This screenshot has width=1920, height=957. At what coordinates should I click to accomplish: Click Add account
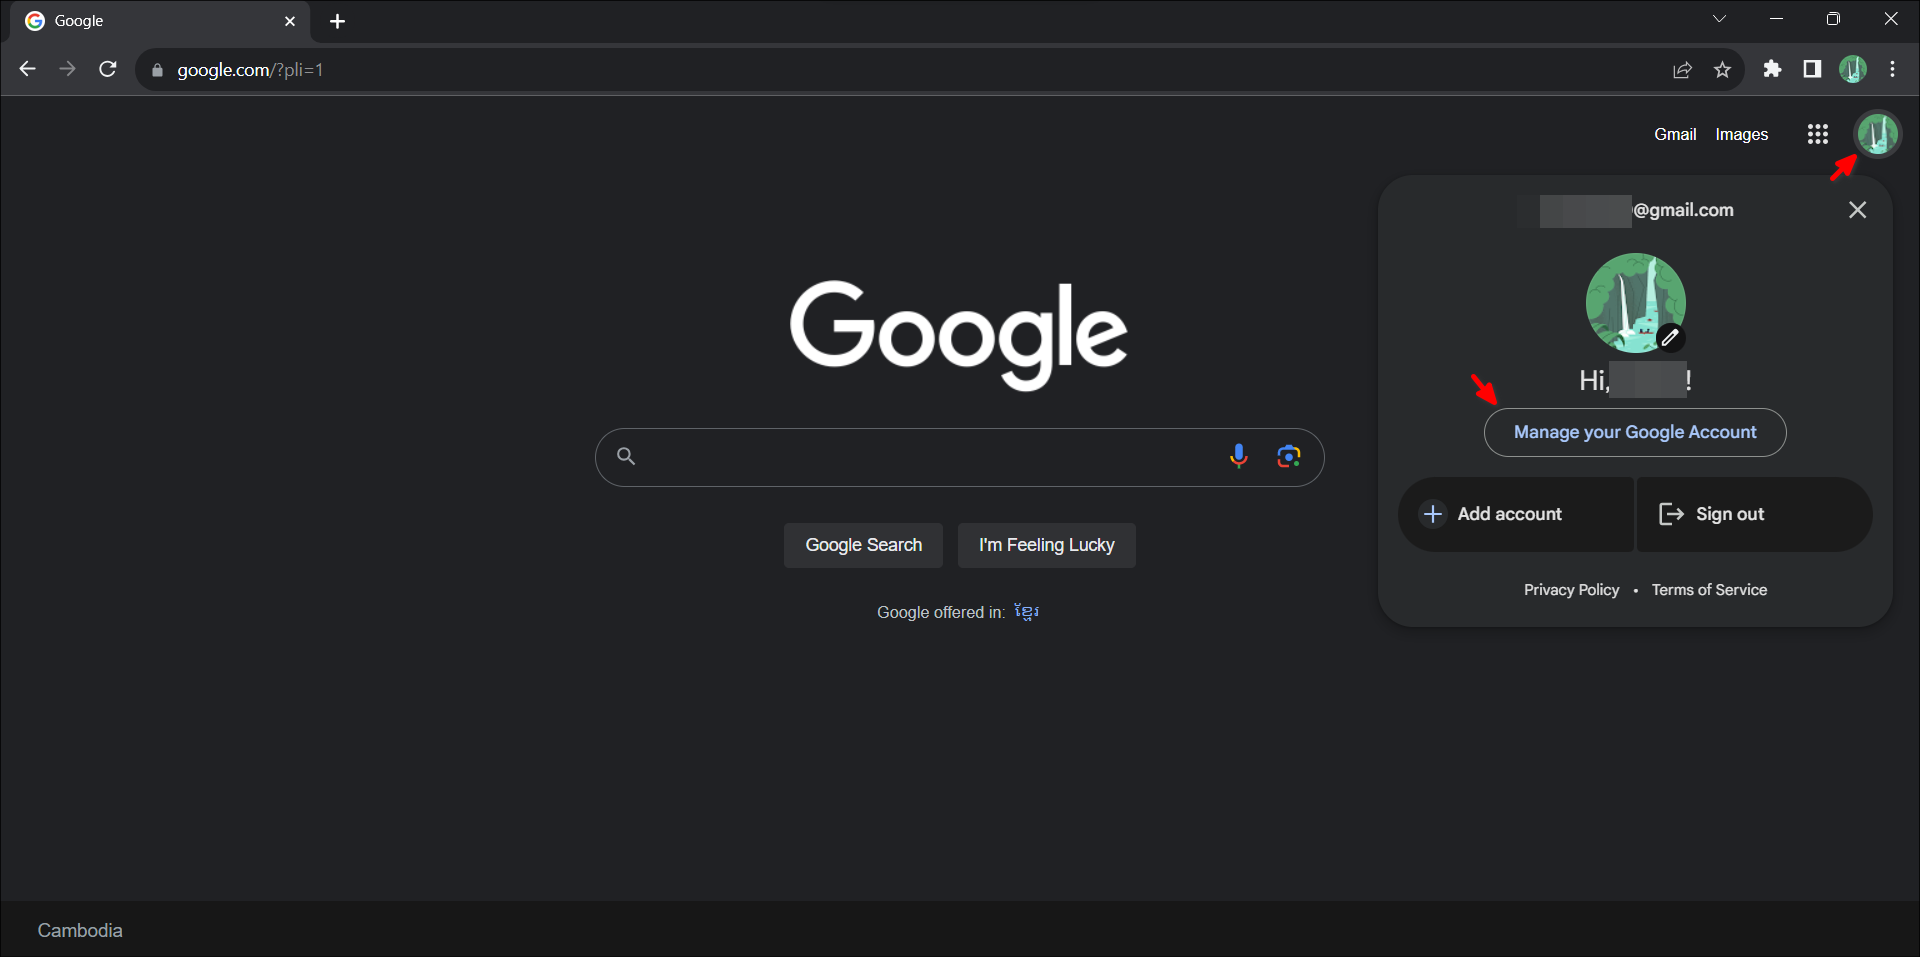(1516, 514)
